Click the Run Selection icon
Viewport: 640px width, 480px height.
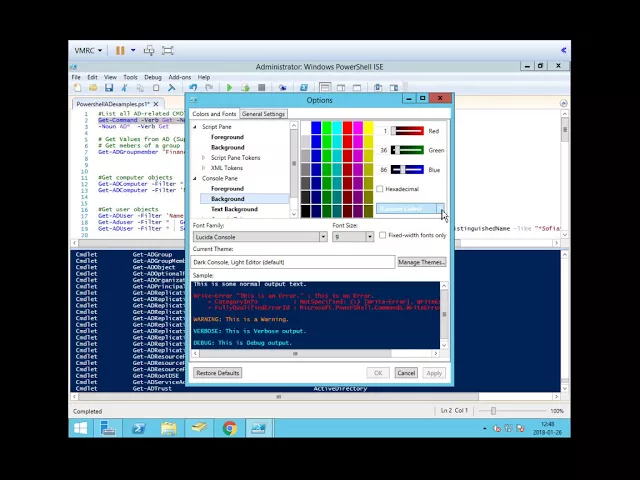[245, 87]
